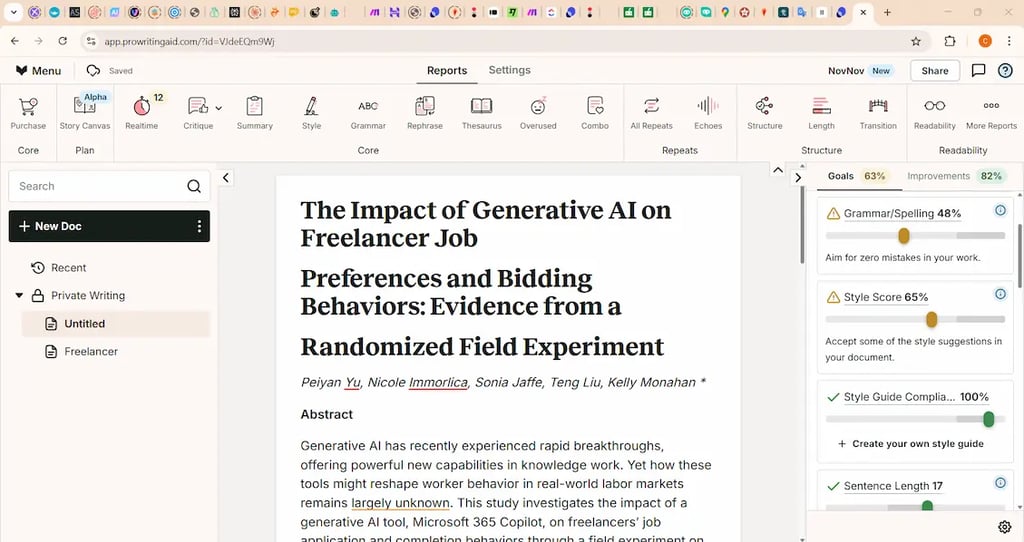Click the underlined word Immorlica
The width and height of the screenshot is (1024, 542).
point(438,383)
